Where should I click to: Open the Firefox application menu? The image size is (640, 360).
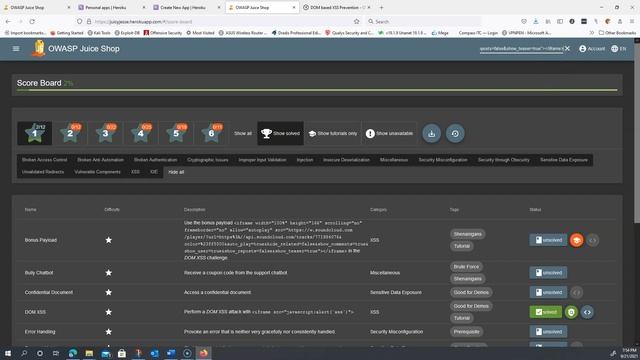631,21
